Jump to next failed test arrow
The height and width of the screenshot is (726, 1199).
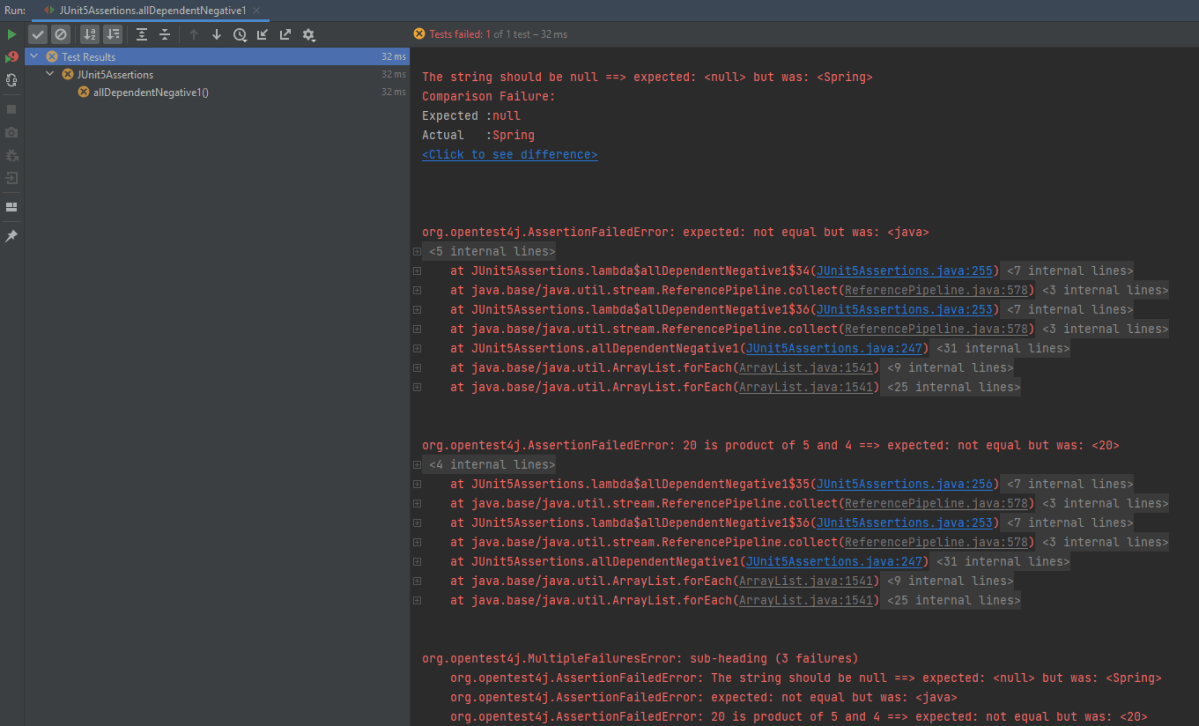tap(217, 34)
